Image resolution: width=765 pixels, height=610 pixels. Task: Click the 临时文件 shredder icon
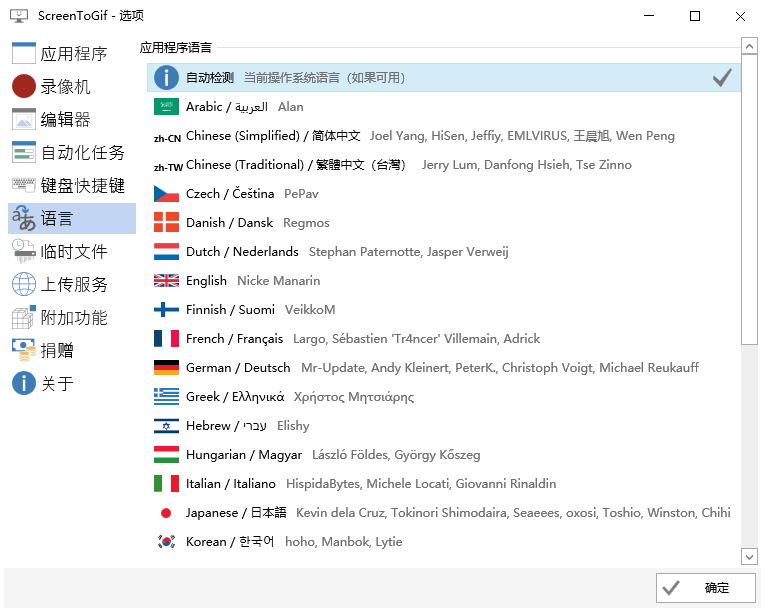click(x=23, y=251)
